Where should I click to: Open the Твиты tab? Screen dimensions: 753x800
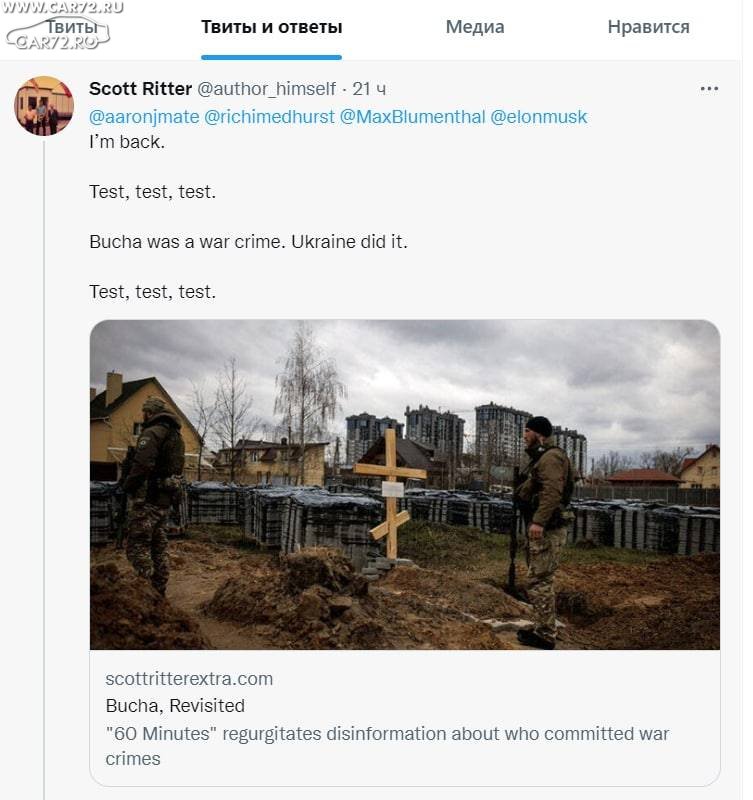point(72,27)
